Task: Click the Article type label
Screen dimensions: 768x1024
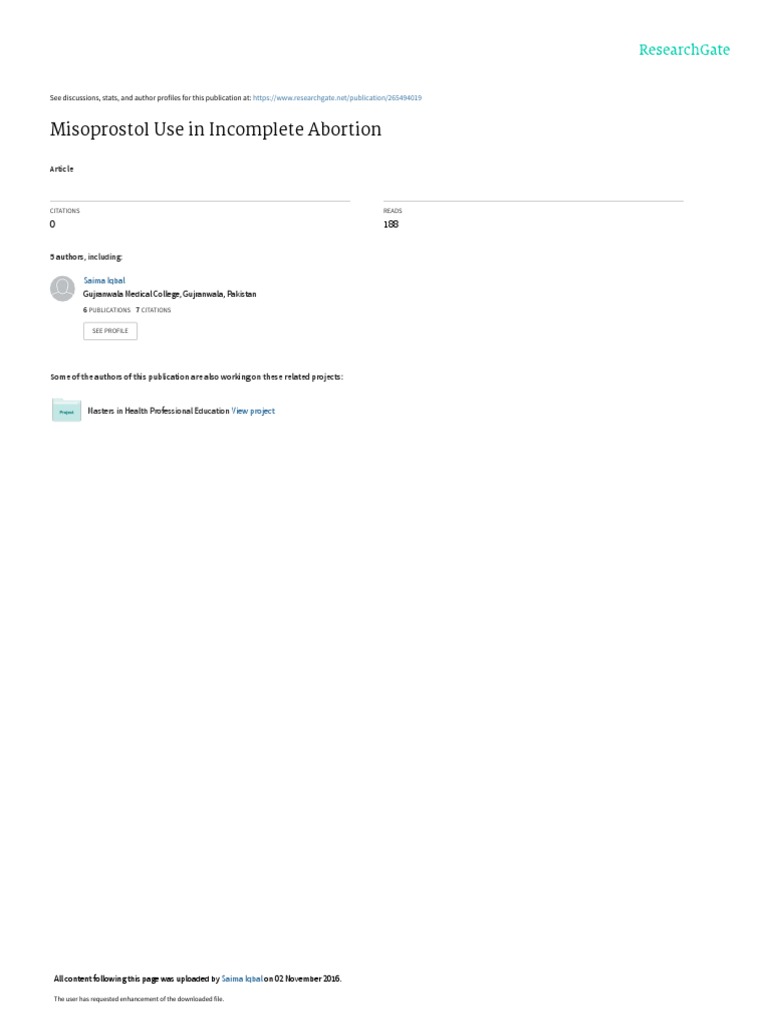Action: coord(61,169)
